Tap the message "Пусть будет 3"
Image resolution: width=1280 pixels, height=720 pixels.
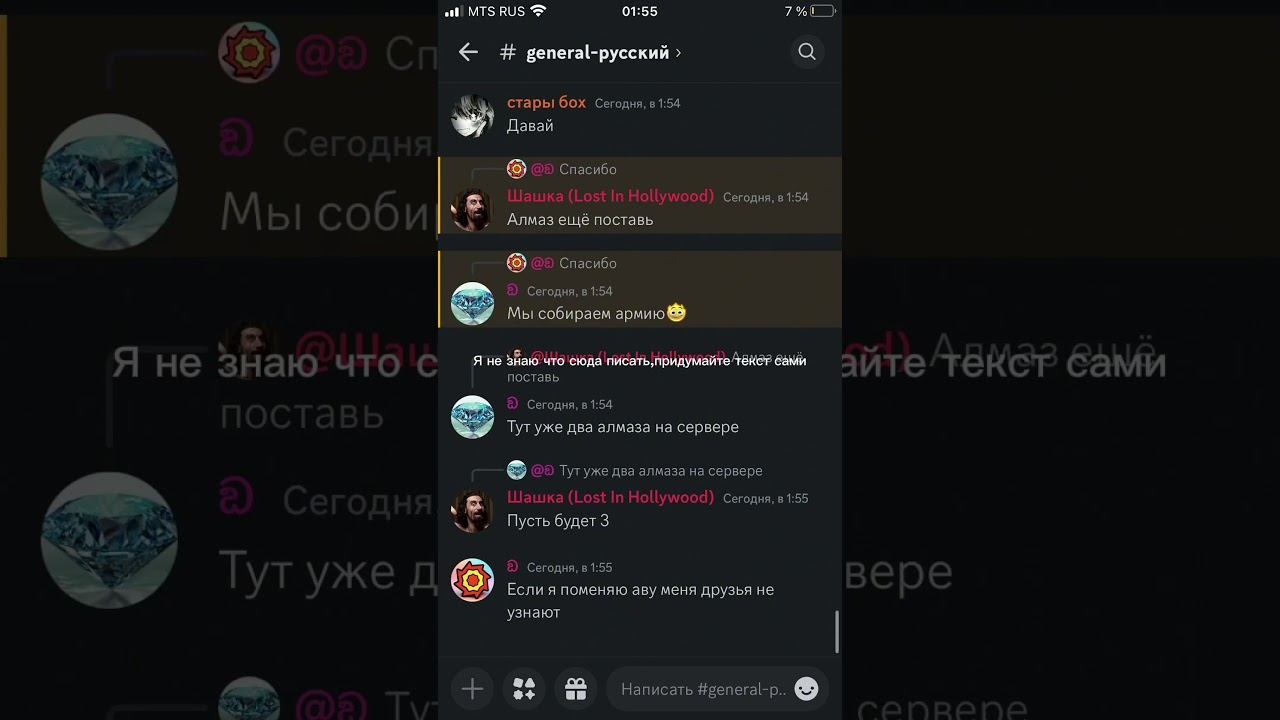(x=558, y=521)
